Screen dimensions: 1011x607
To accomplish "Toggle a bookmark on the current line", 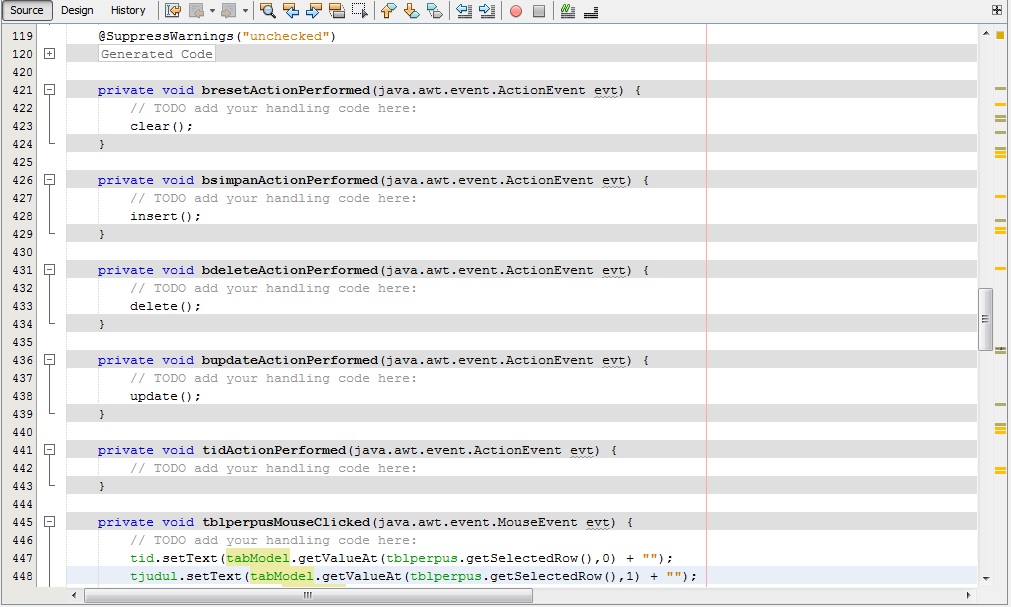I will [x=432, y=11].
